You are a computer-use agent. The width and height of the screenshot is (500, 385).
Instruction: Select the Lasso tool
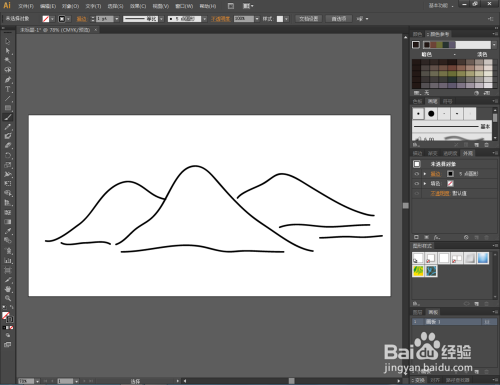[8, 70]
